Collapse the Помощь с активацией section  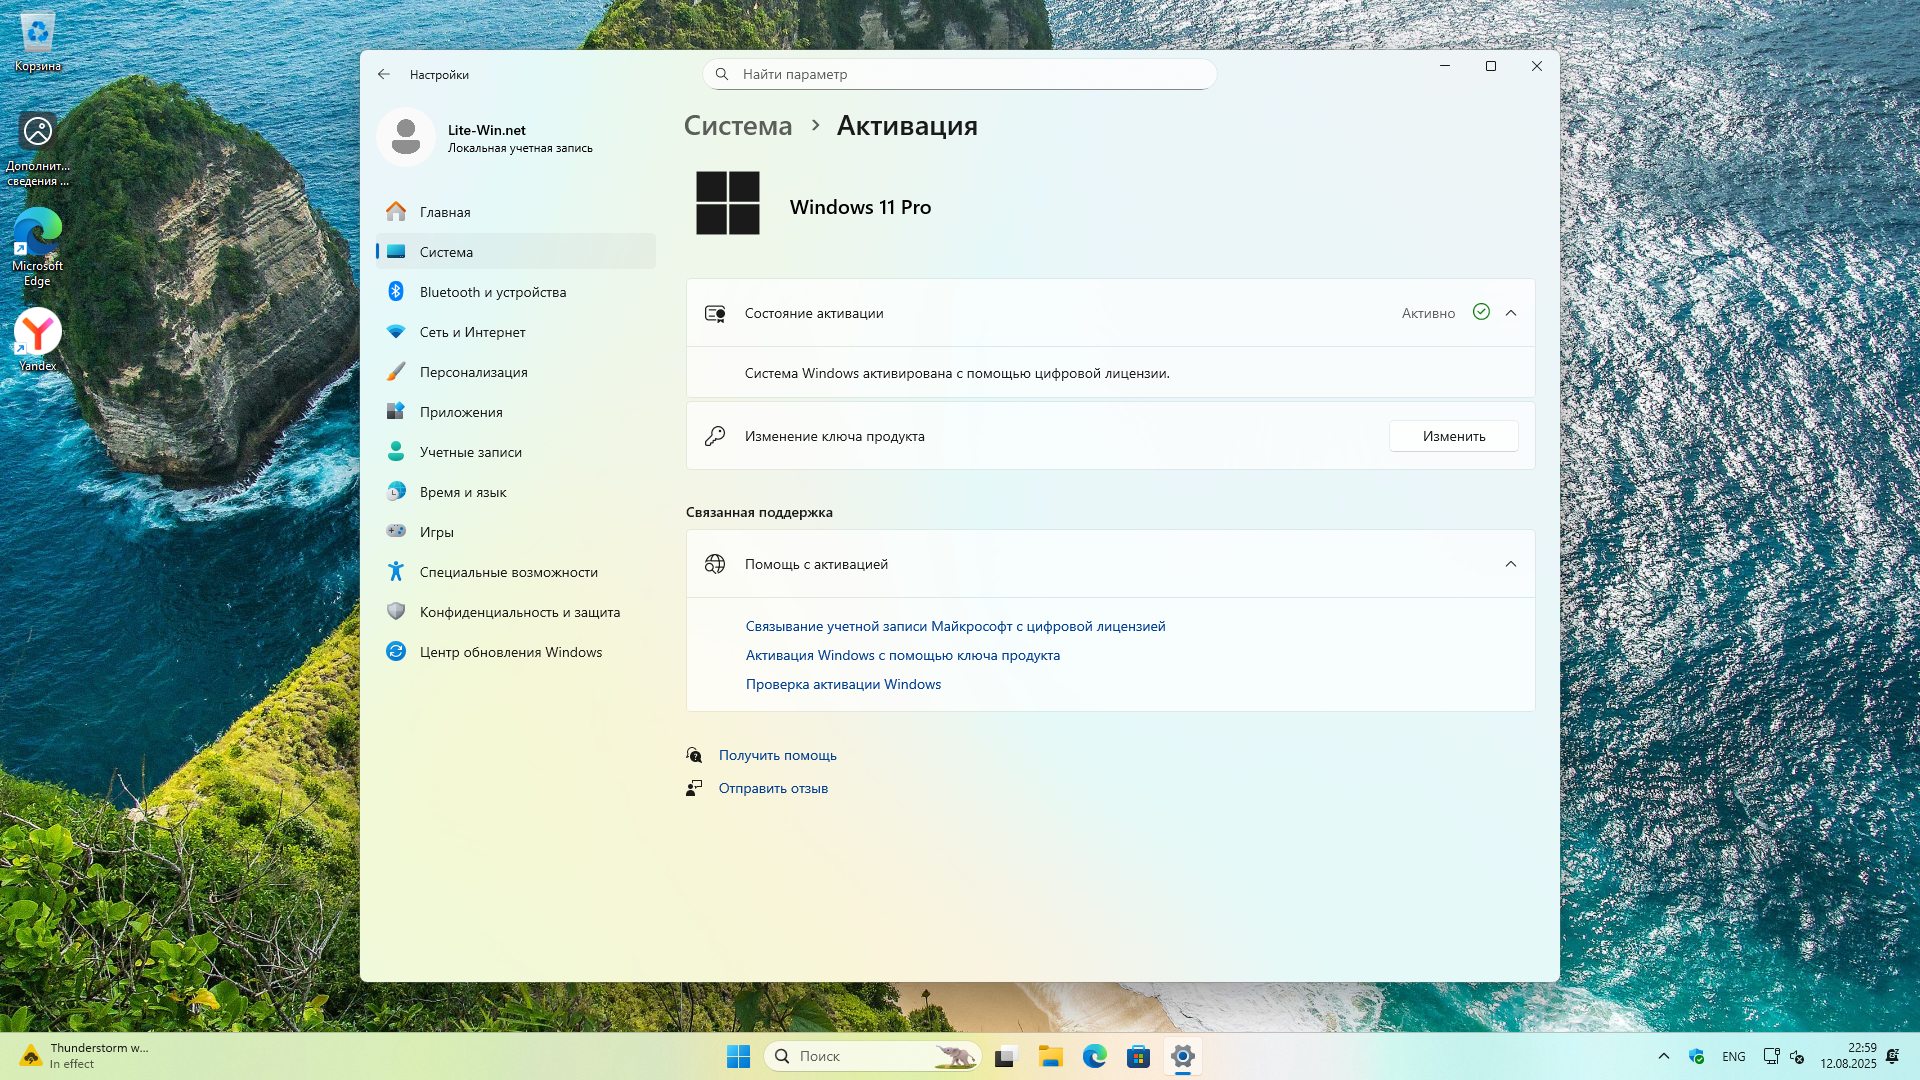coord(1511,564)
